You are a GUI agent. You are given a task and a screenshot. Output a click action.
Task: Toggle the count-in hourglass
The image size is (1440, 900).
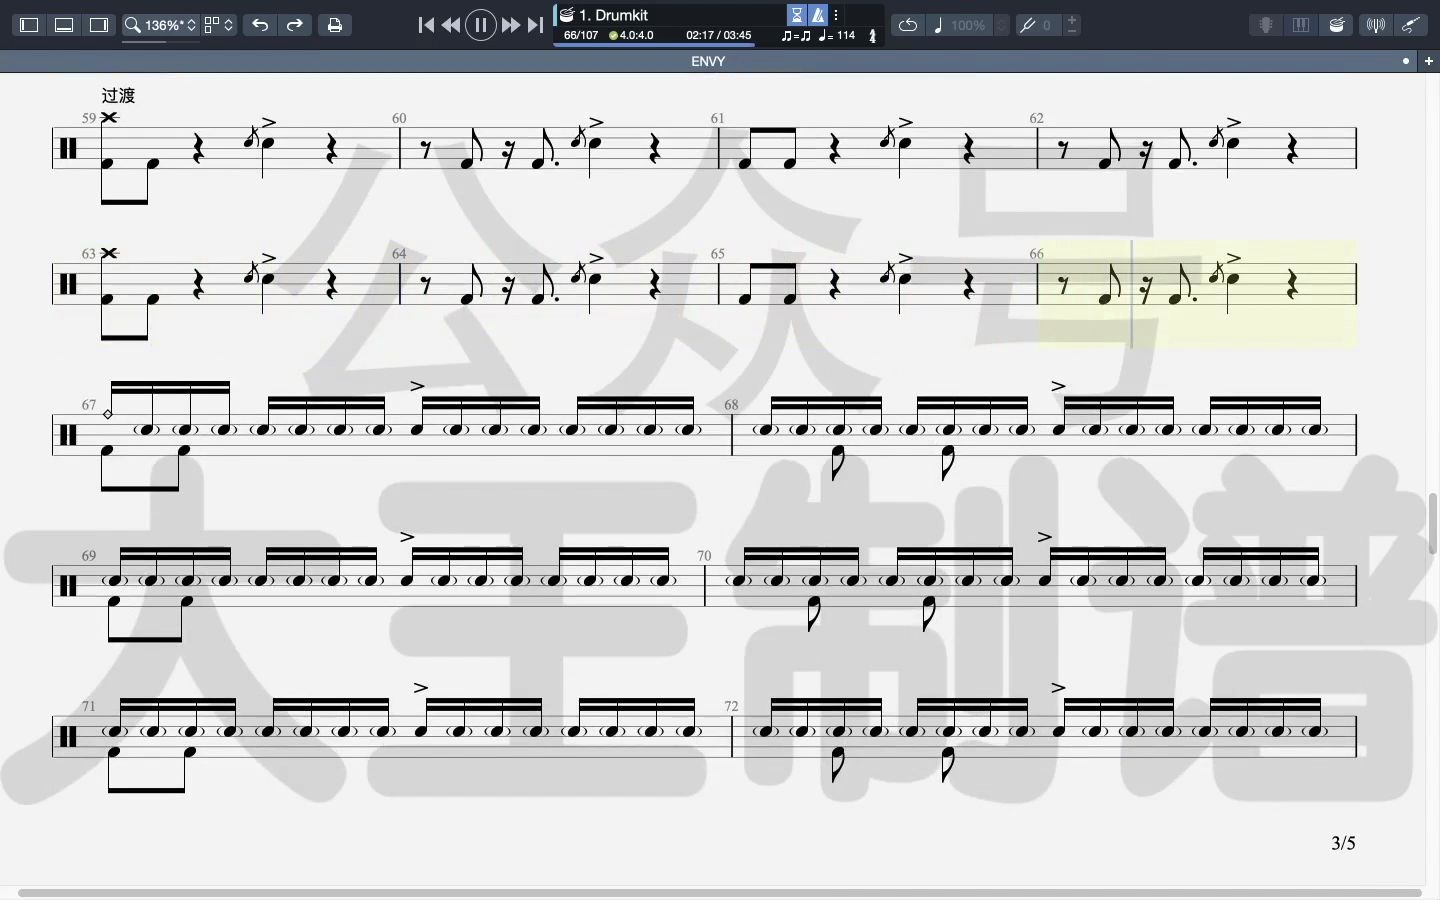[797, 15]
